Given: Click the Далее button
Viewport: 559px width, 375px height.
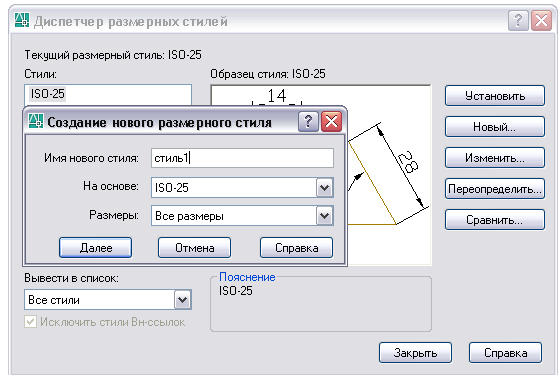Looking at the screenshot, I should tap(96, 247).
